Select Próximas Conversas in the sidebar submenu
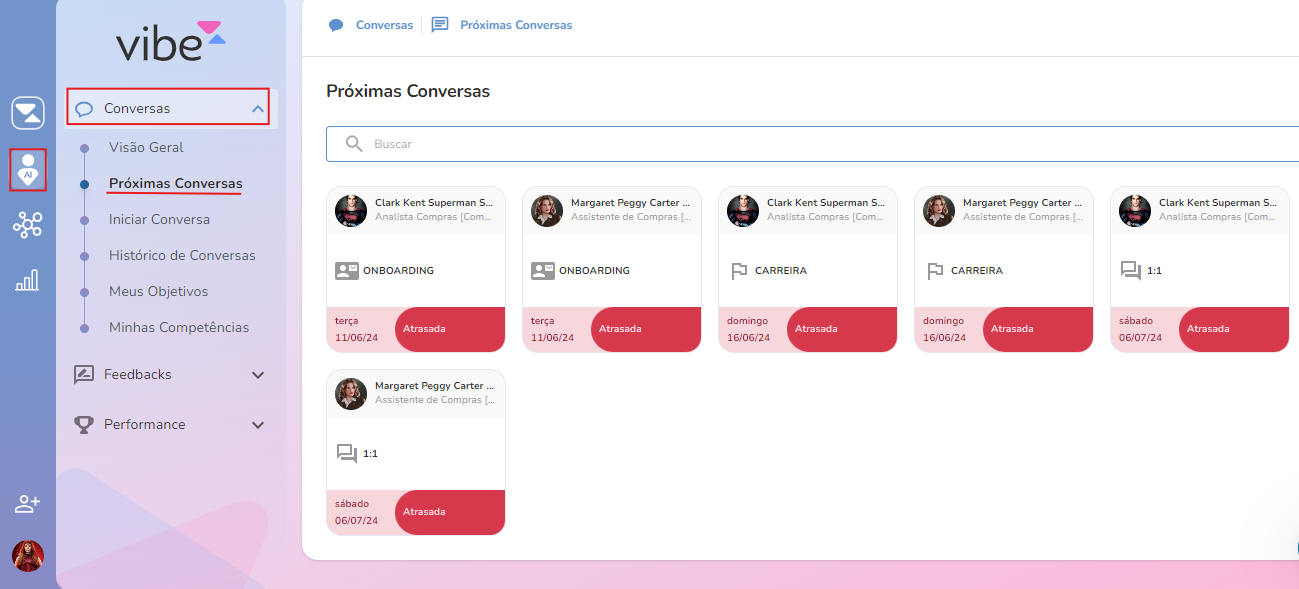1299x589 pixels. 175,183
